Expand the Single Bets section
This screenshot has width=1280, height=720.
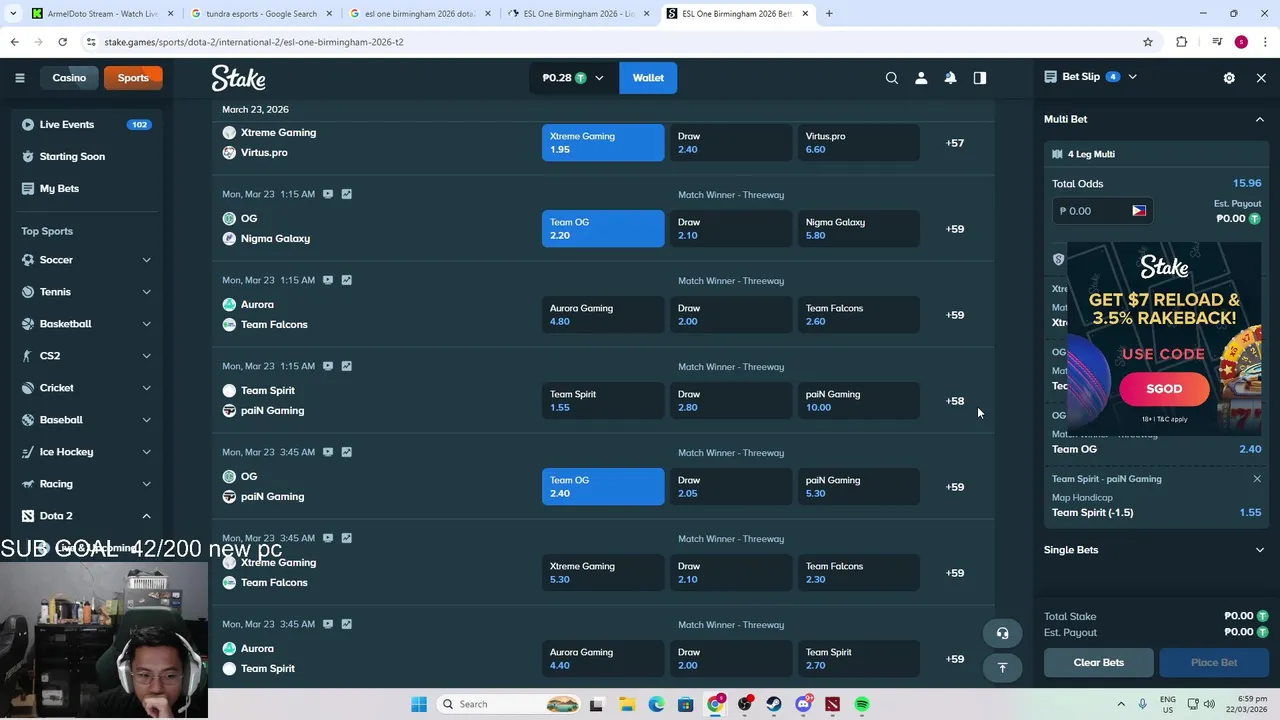coord(1260,550)
